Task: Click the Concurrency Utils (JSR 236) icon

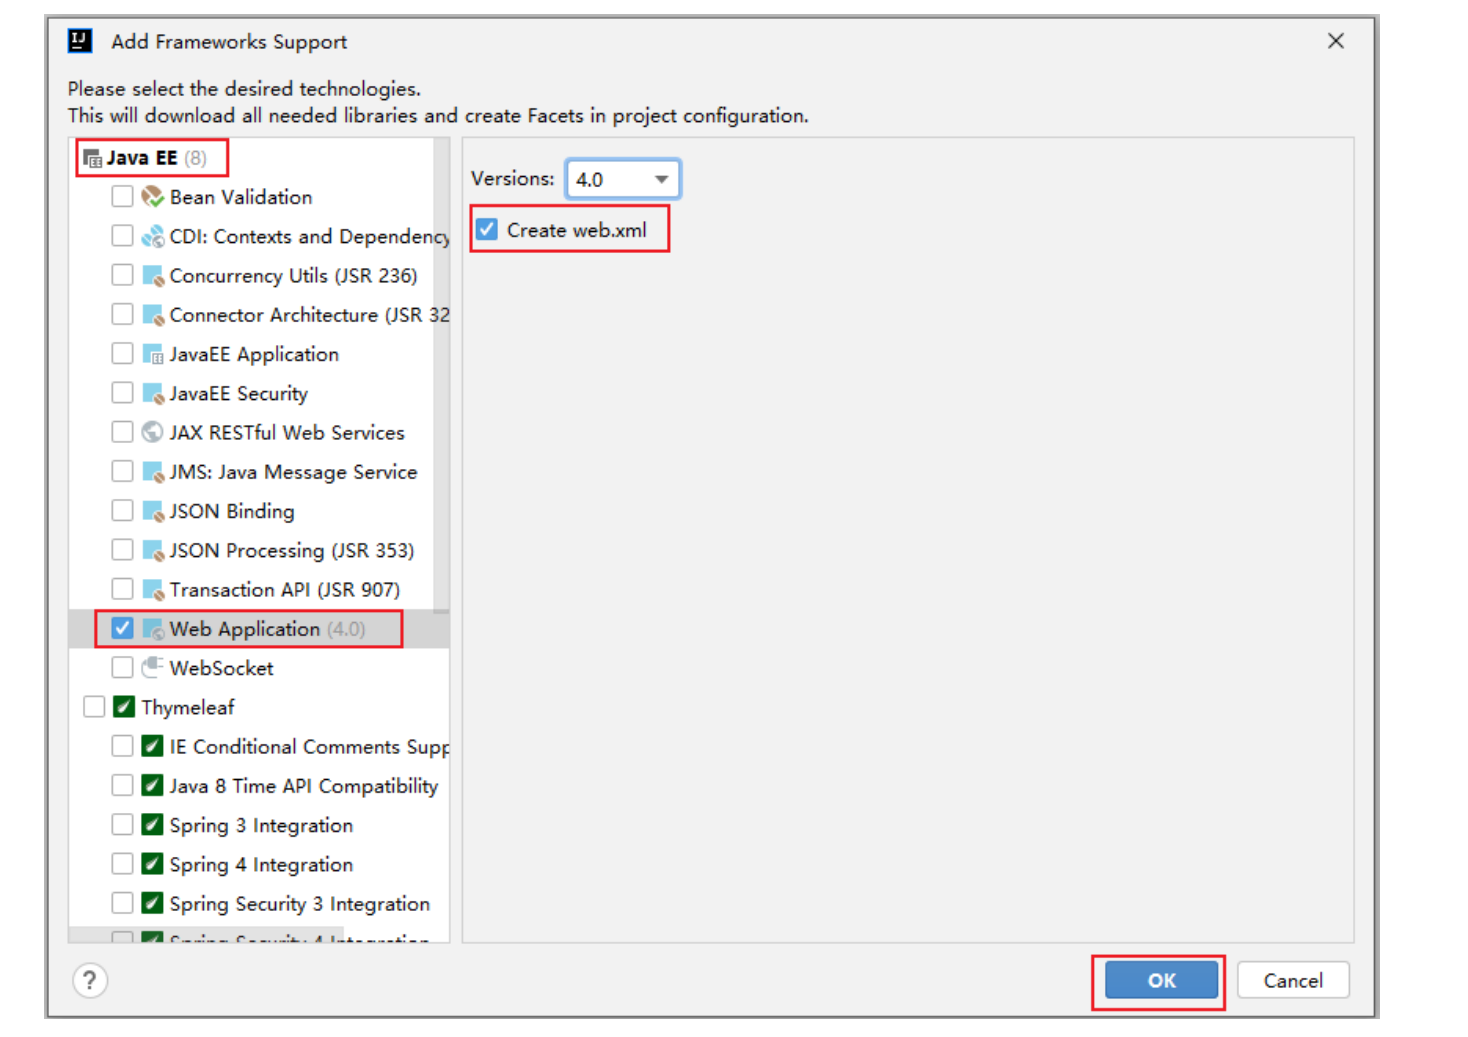Action: tap(153, 275)
